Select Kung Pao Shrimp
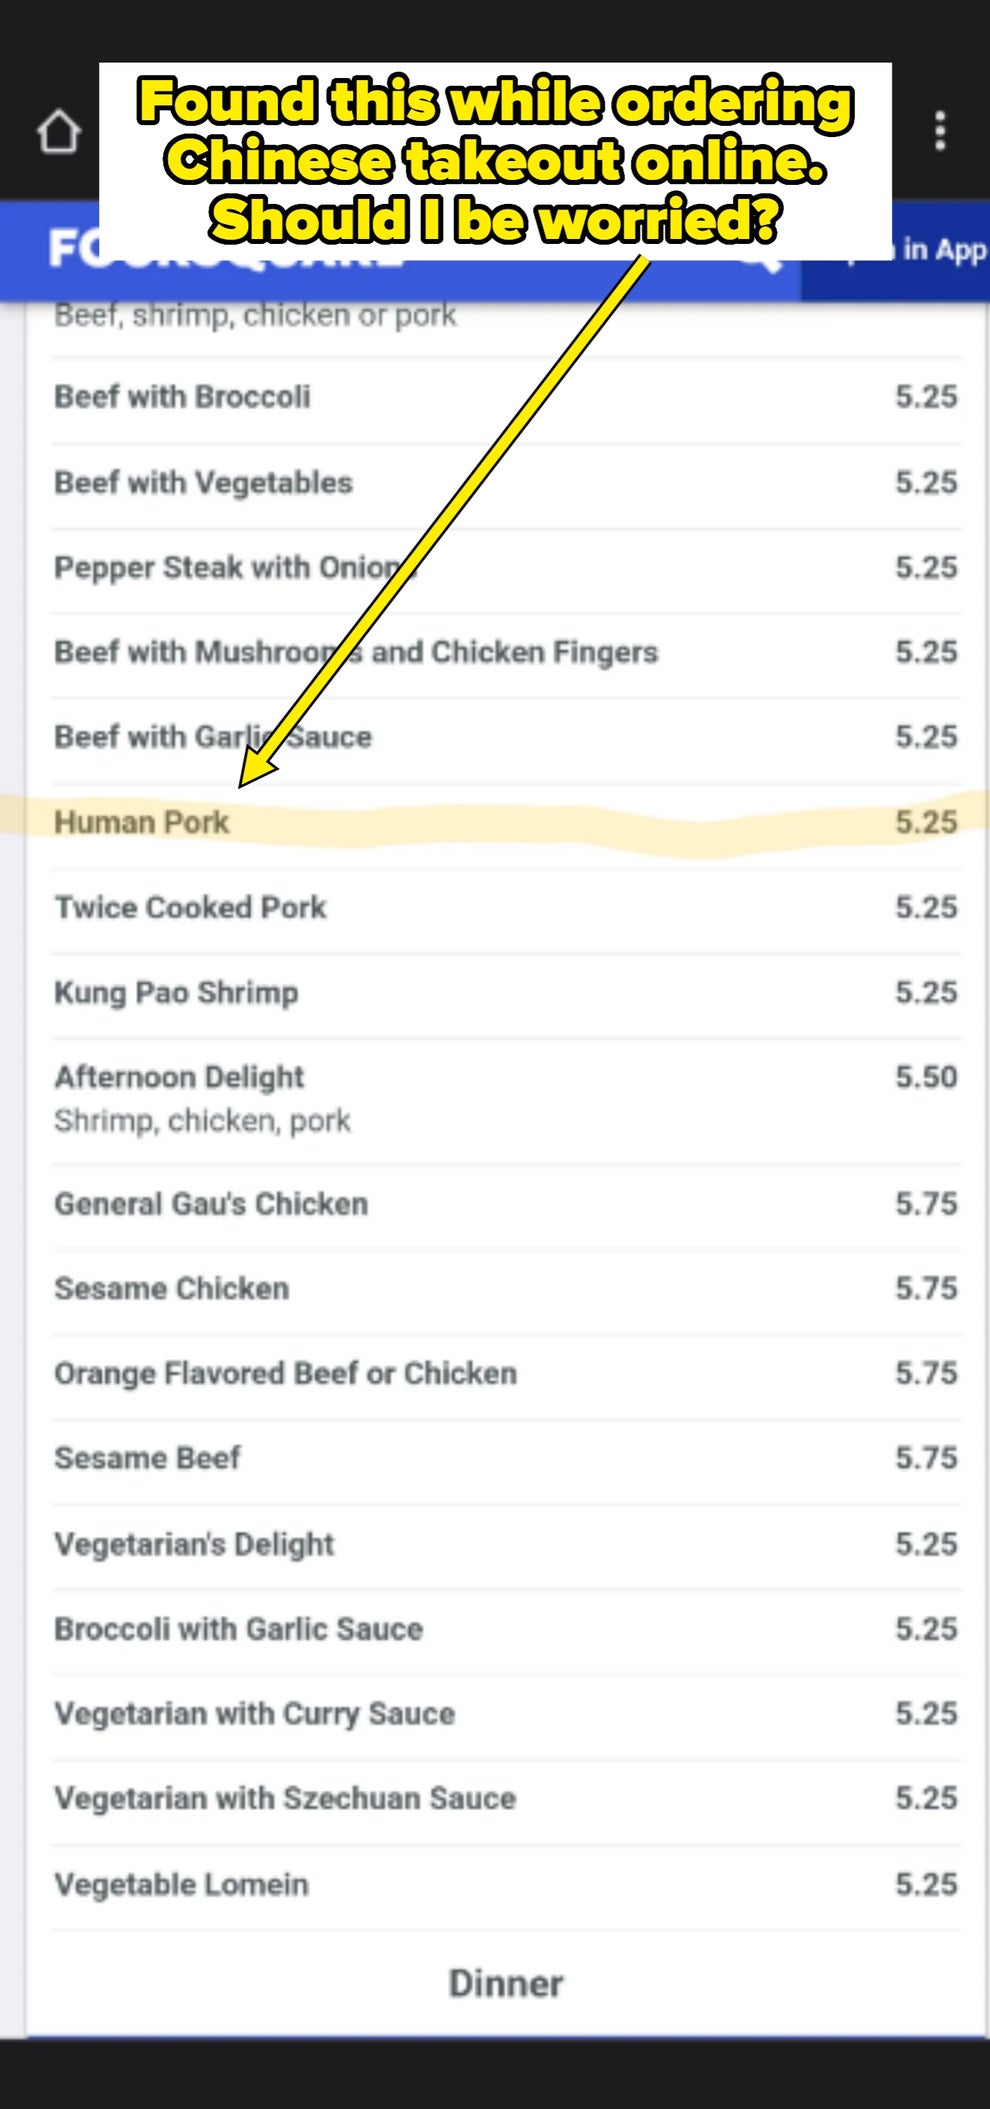 tap(176, 992)
